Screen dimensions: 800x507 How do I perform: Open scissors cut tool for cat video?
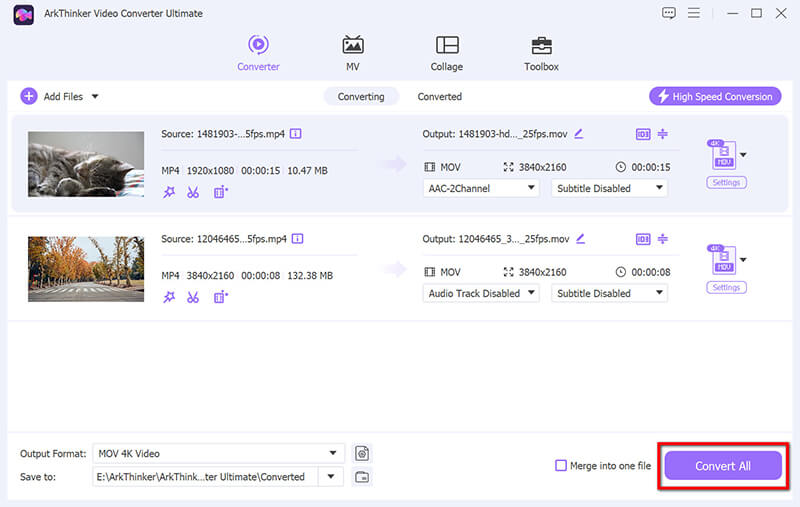coord(192,192)
